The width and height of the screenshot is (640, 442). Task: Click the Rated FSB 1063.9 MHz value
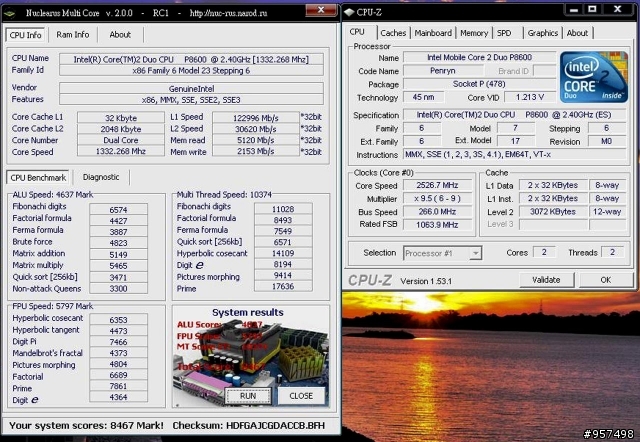(x=437, y=224)
